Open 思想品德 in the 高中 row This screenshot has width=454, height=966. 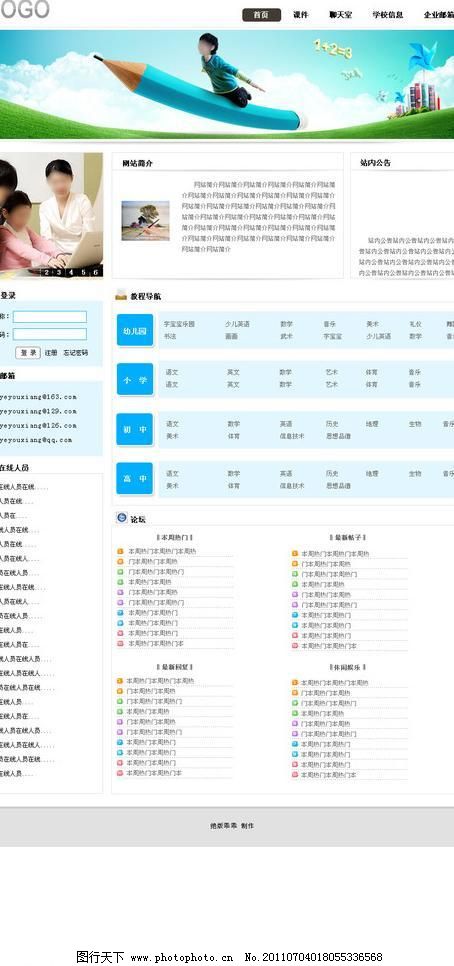338,485
